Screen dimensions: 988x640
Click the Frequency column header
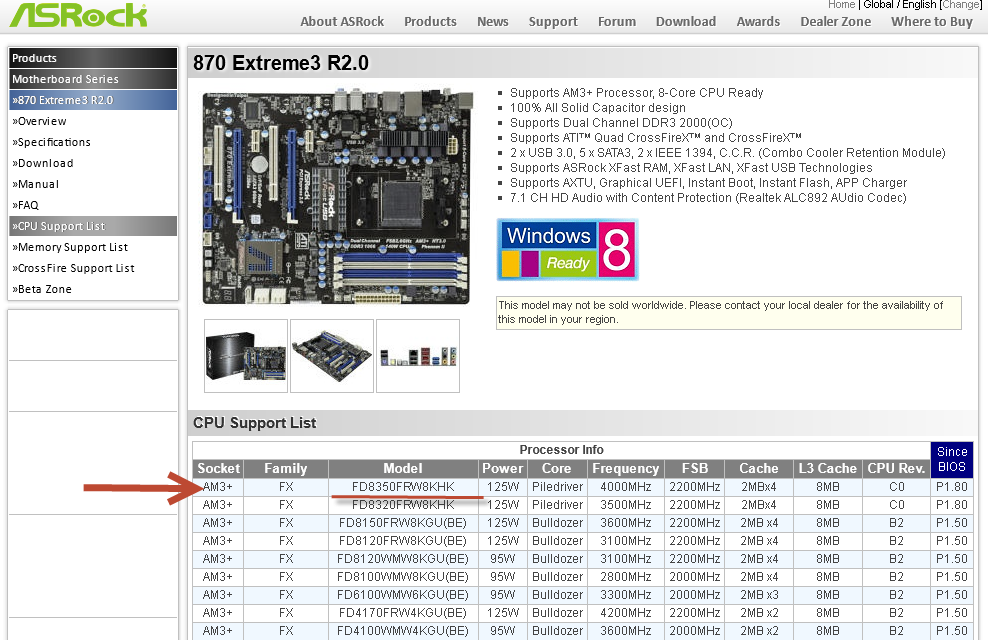[x=625, y=469]
